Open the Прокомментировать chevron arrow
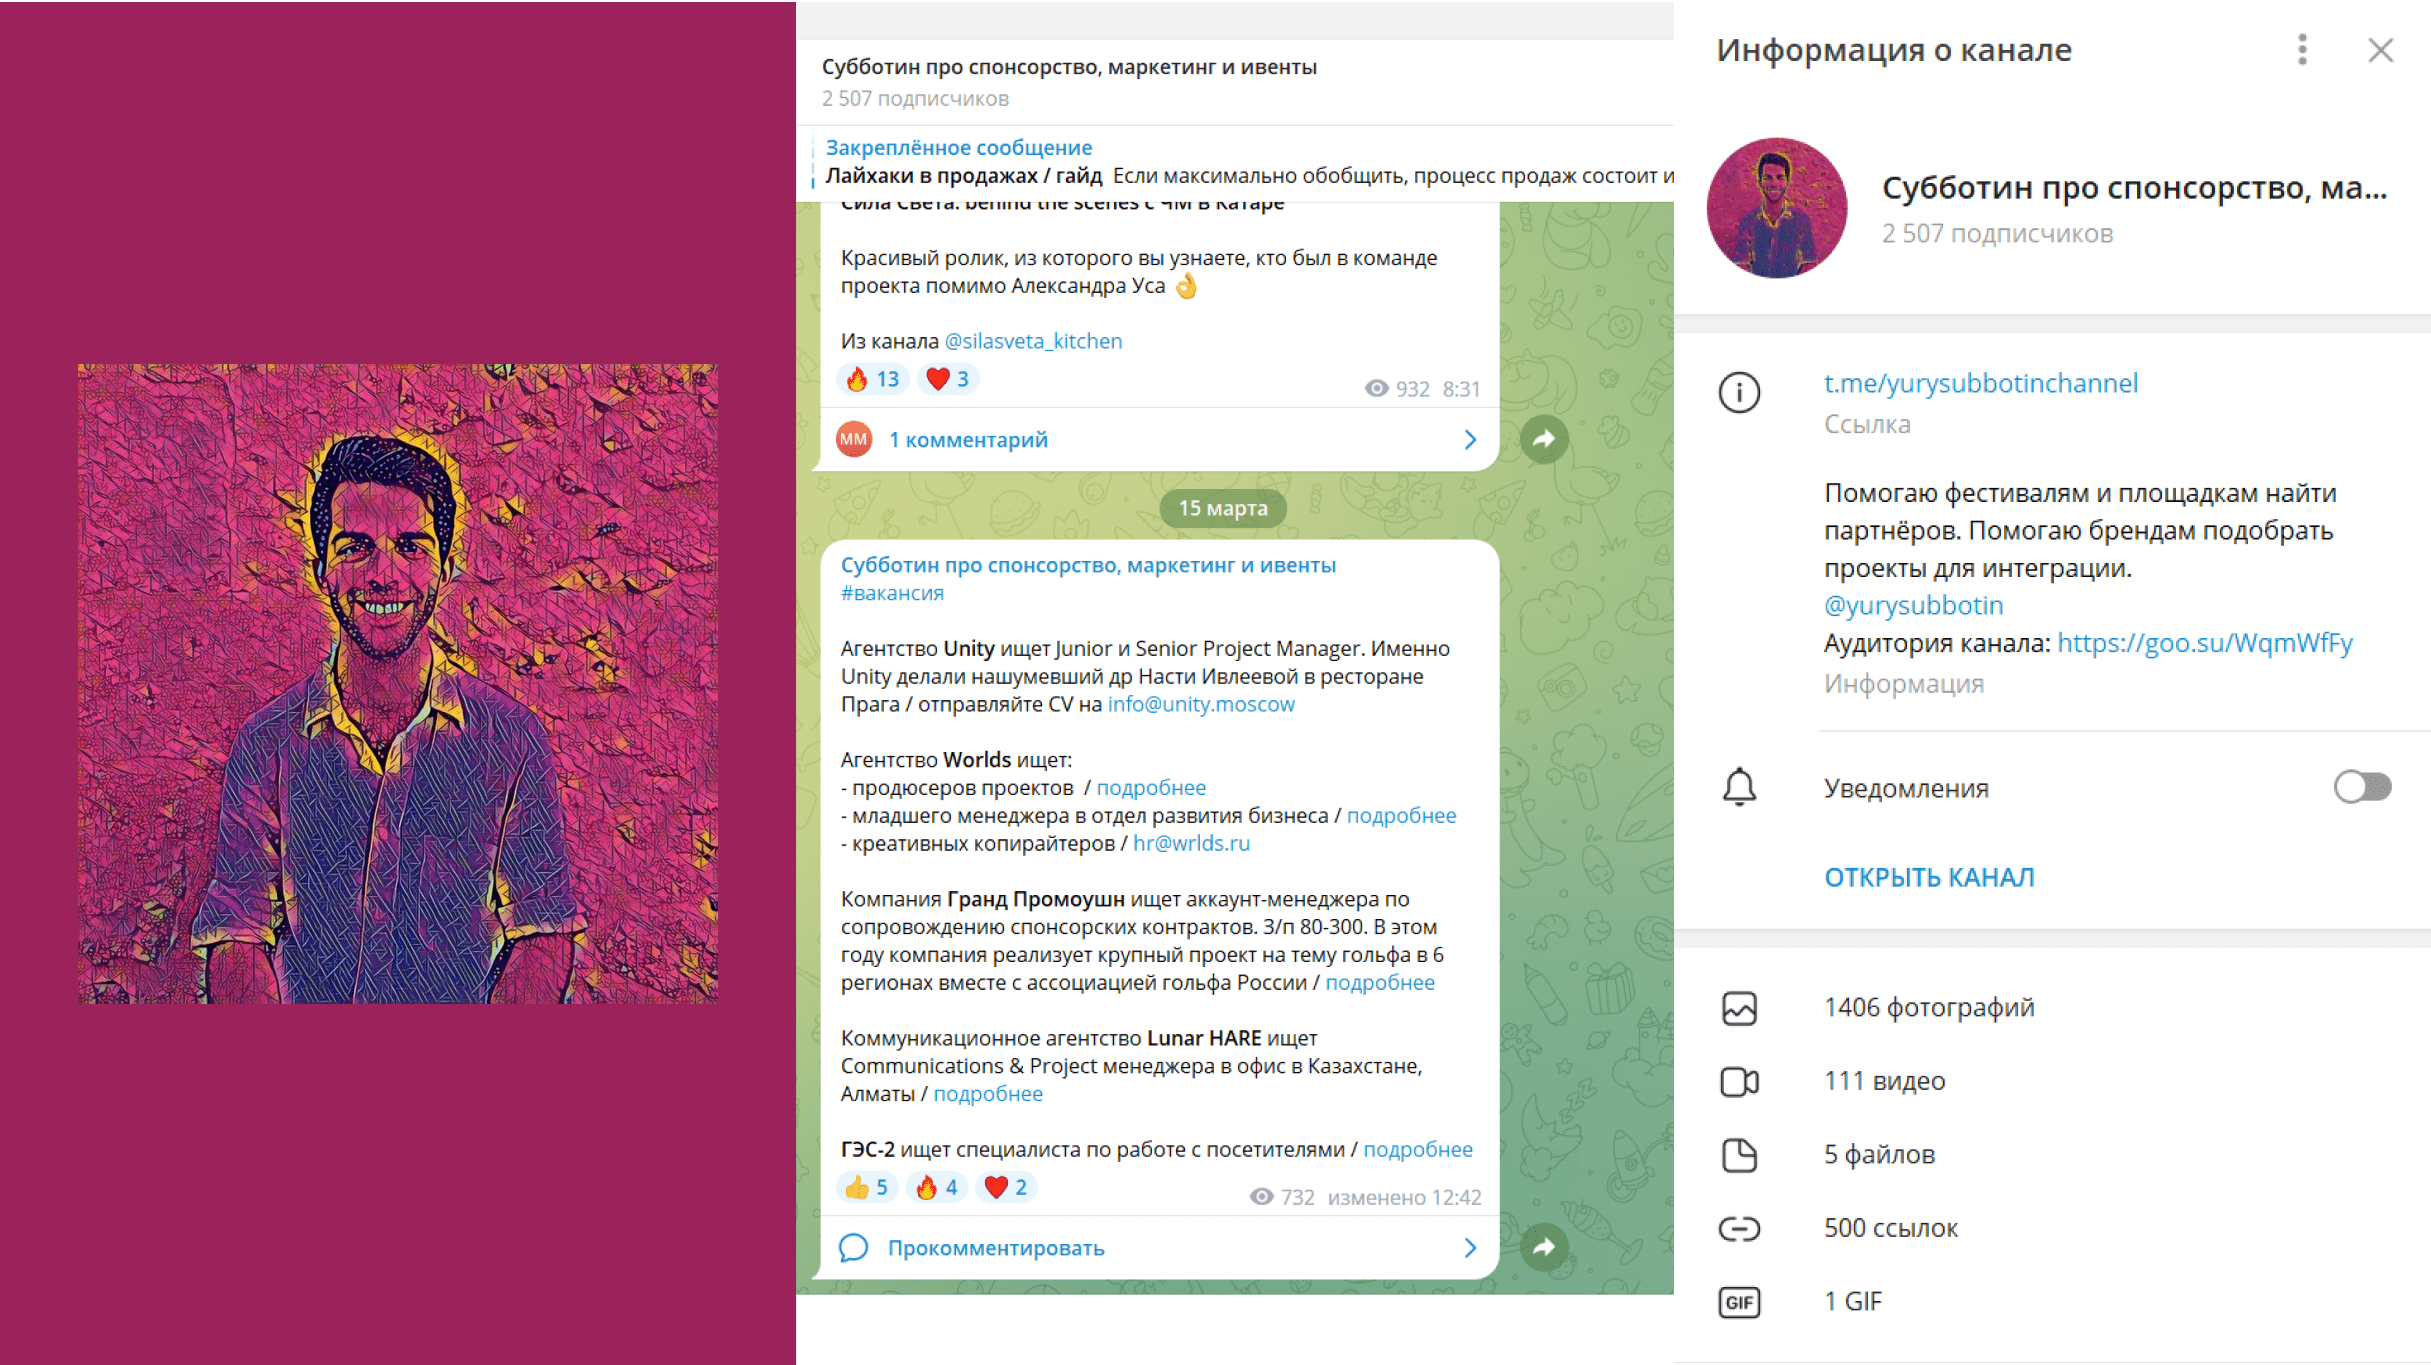Image resolution: width=2431 pixels, height=1365 pixels. point(1470,1248)
